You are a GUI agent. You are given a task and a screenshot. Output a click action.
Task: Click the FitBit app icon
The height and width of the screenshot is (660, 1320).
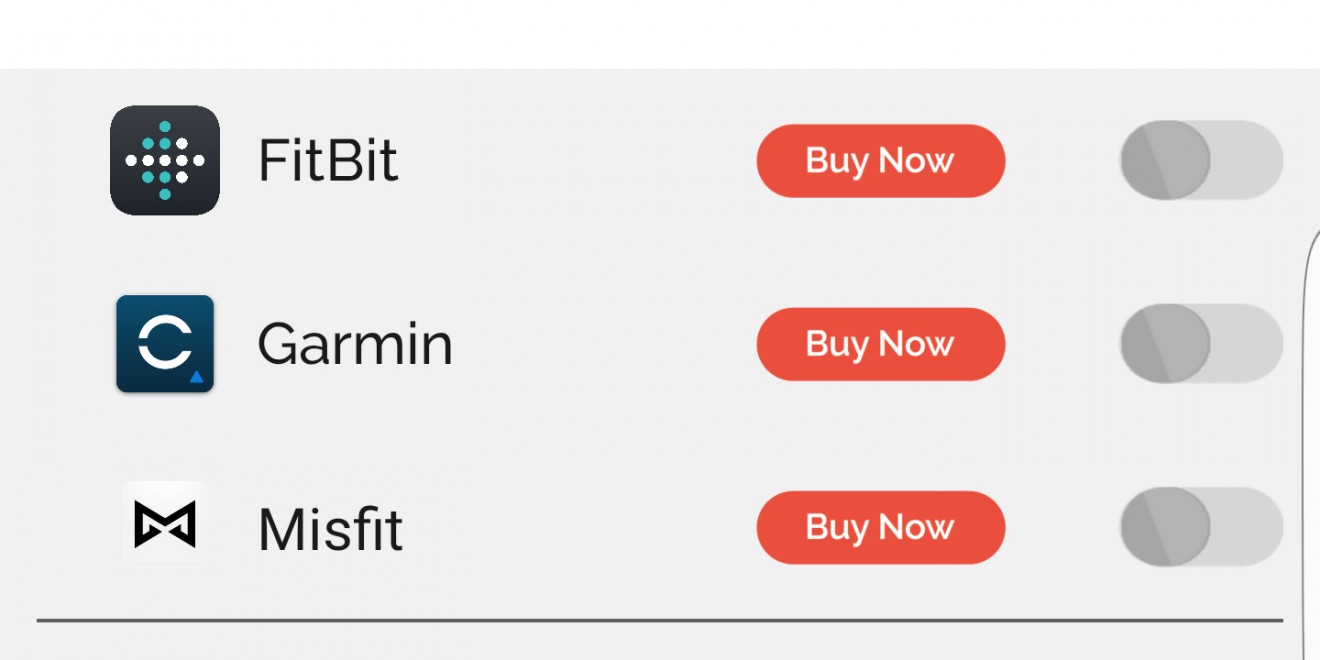pos(165,160)
